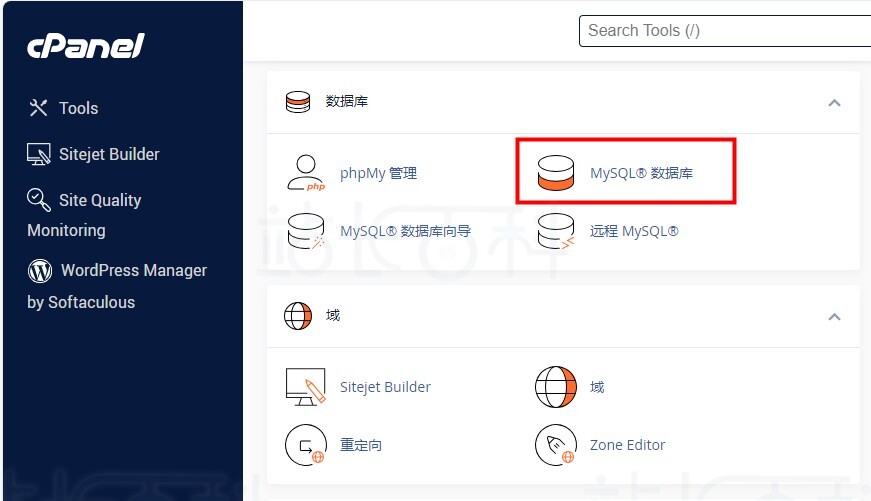Collapse the 数据库 section chevron
871x501 pixels.
tap(834, 103)
